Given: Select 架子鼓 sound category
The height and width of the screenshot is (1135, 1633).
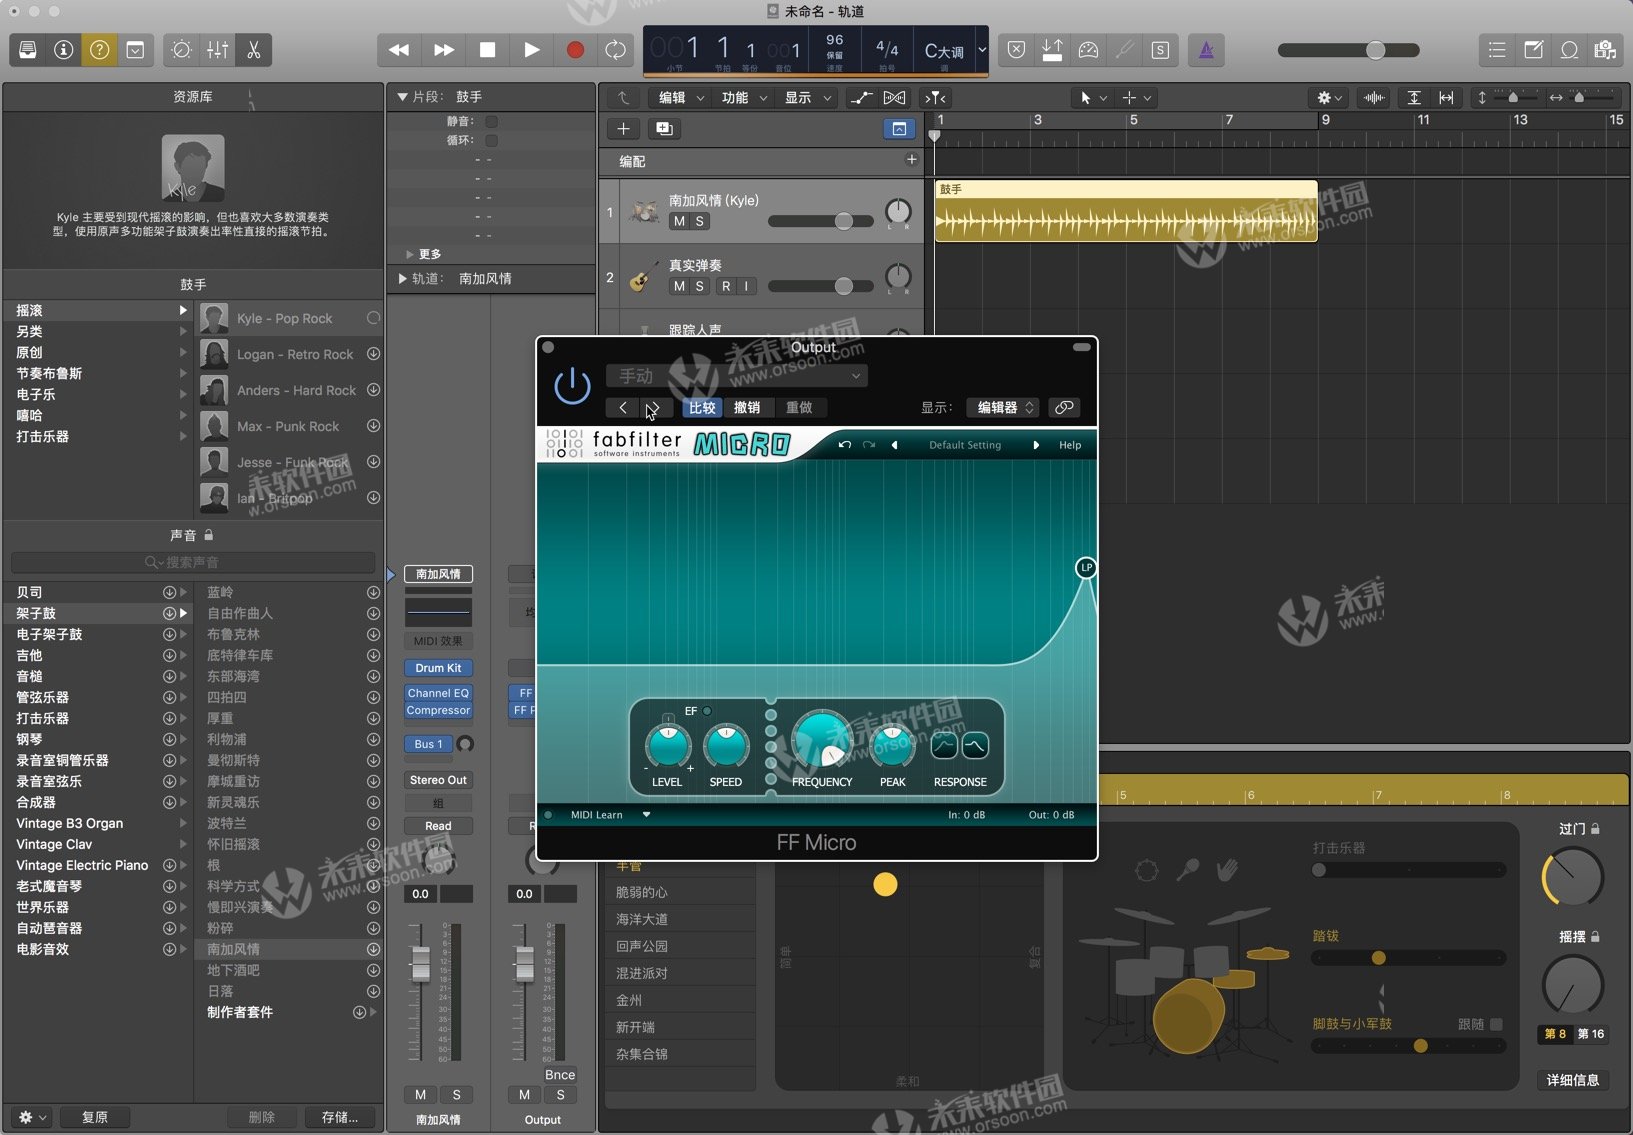Looking at the screenshot, I should click(97, 613).
